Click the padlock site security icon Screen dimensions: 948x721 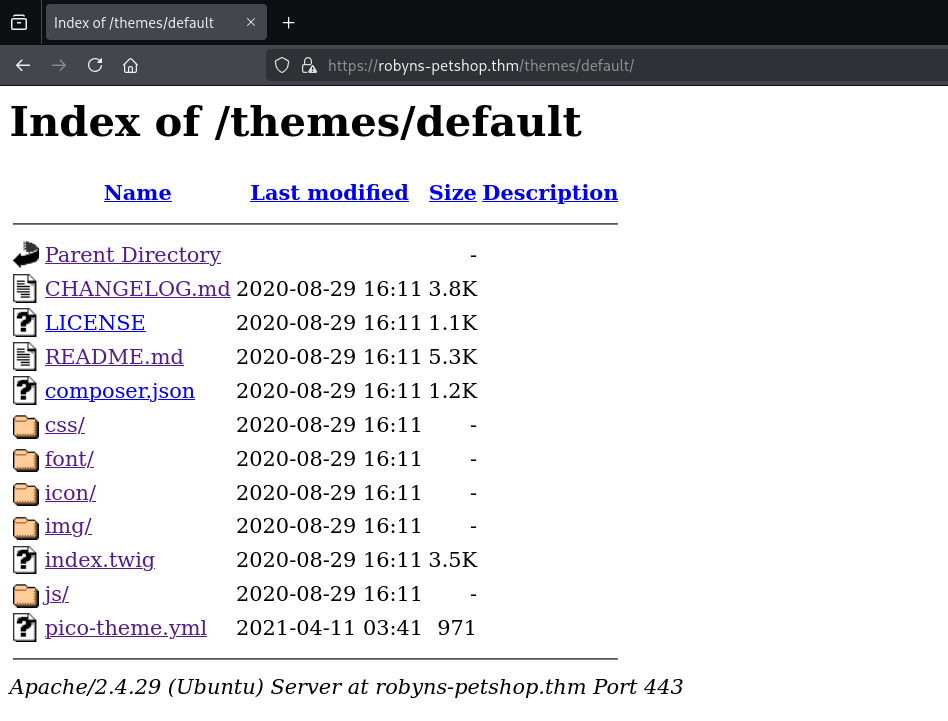click(308, 66)
